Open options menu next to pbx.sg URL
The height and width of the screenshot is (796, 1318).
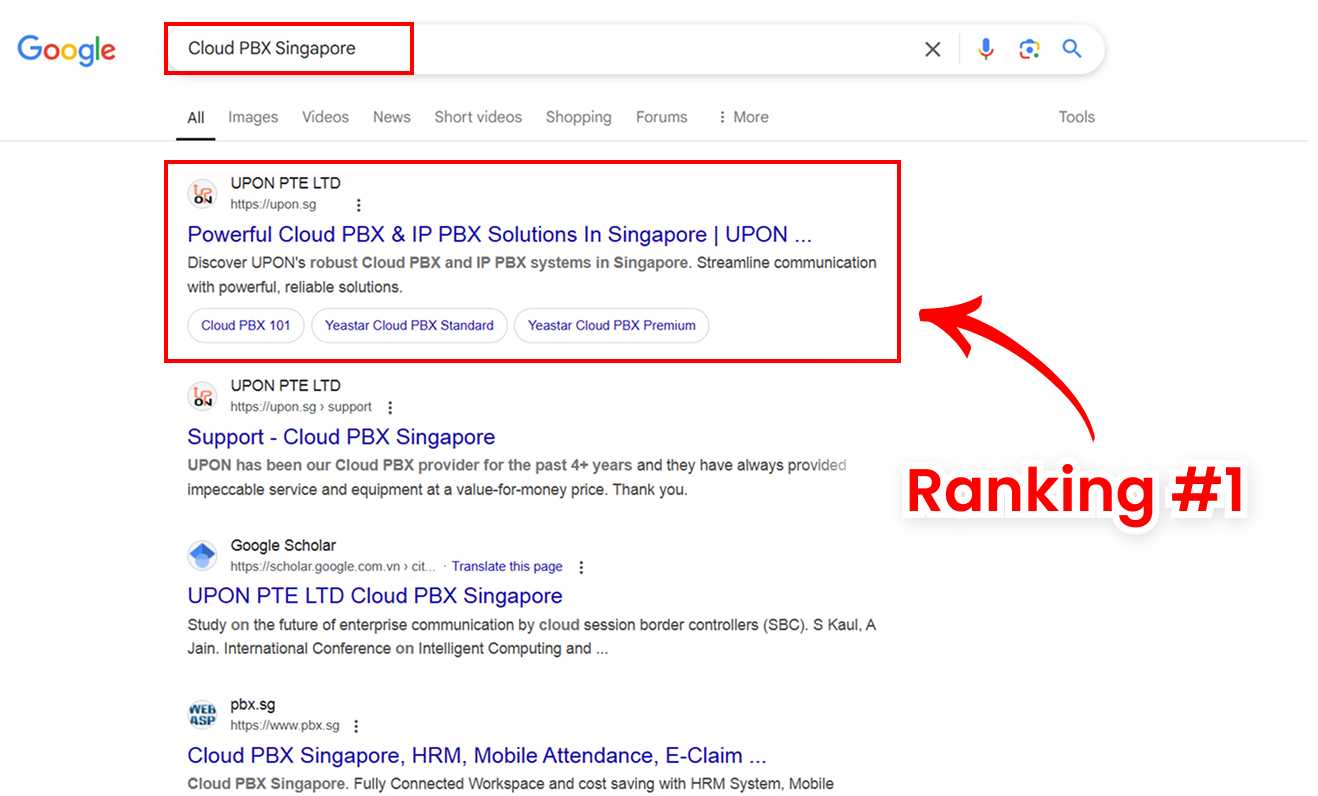point(356,726)
